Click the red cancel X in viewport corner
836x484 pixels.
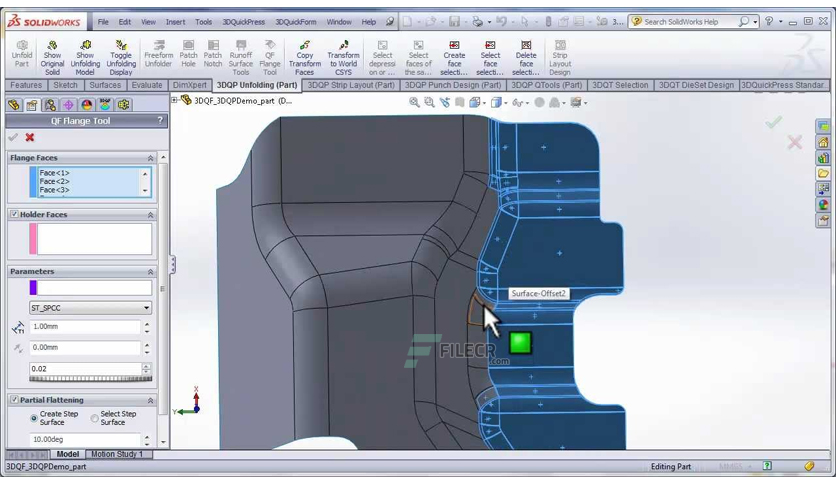click(x=794, y=142)
